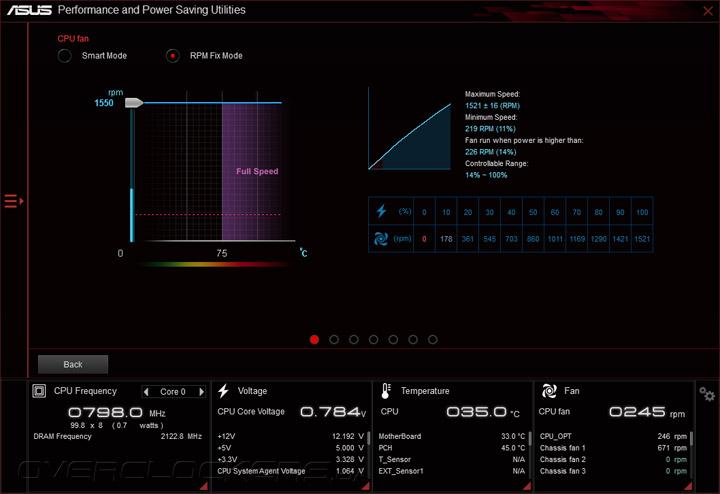Expand CPU Frequency panel corner arrow
The width and height of the screenshot is (720, 494).
(203, 486)
